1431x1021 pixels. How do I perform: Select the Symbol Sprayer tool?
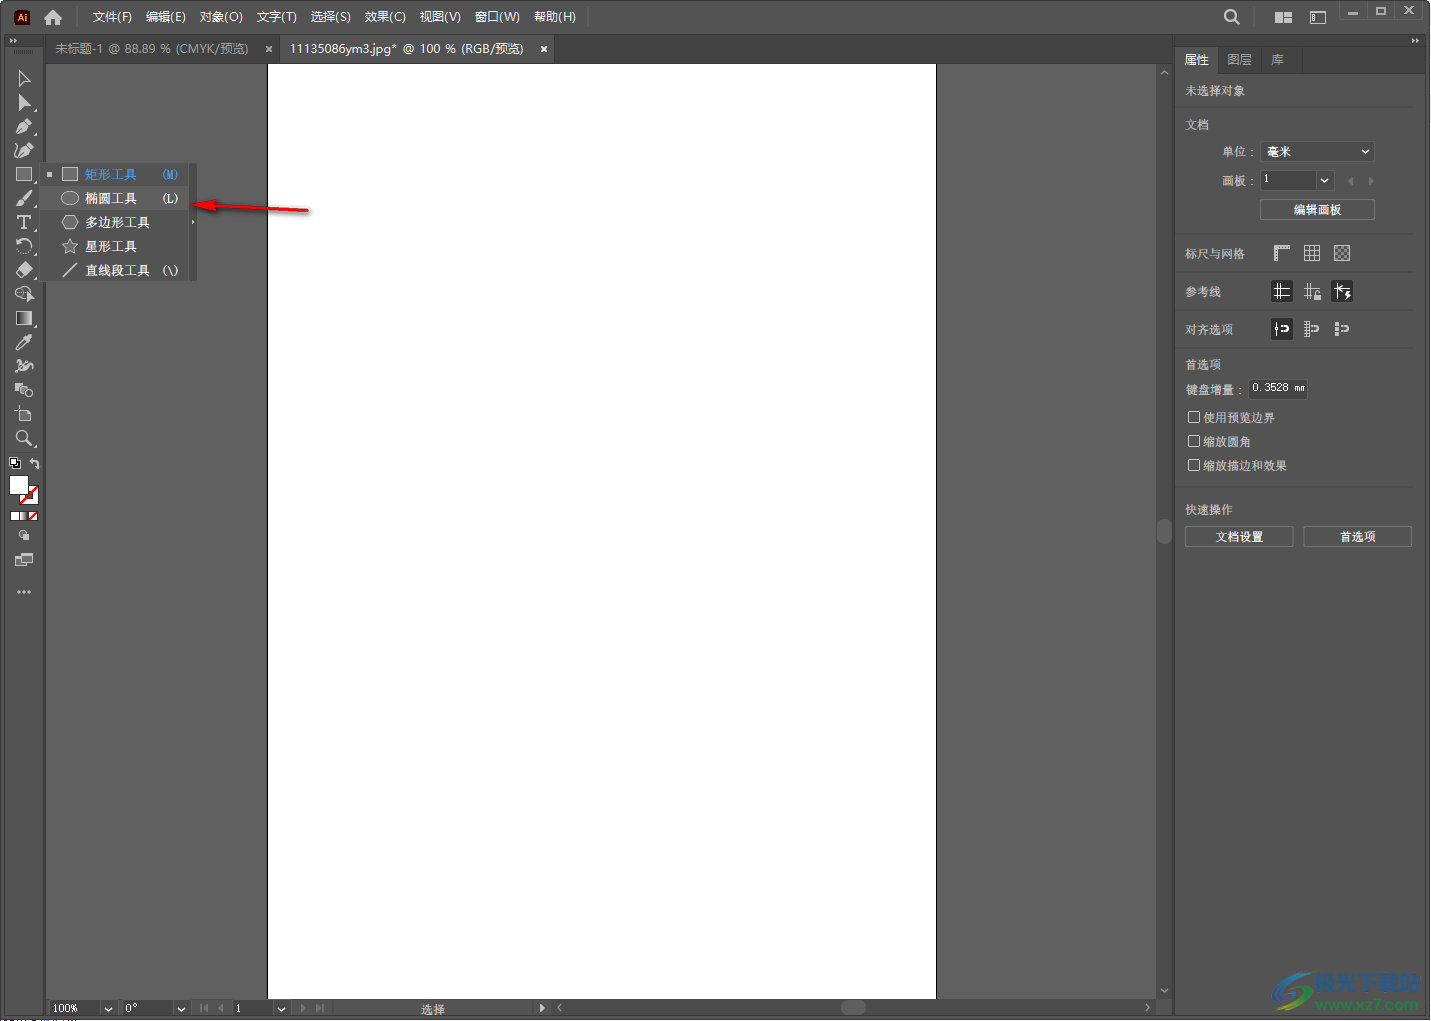24,366
